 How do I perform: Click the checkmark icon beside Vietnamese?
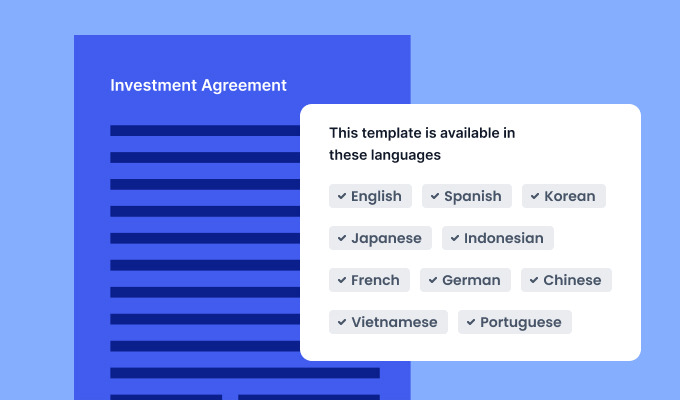(342, 322)
